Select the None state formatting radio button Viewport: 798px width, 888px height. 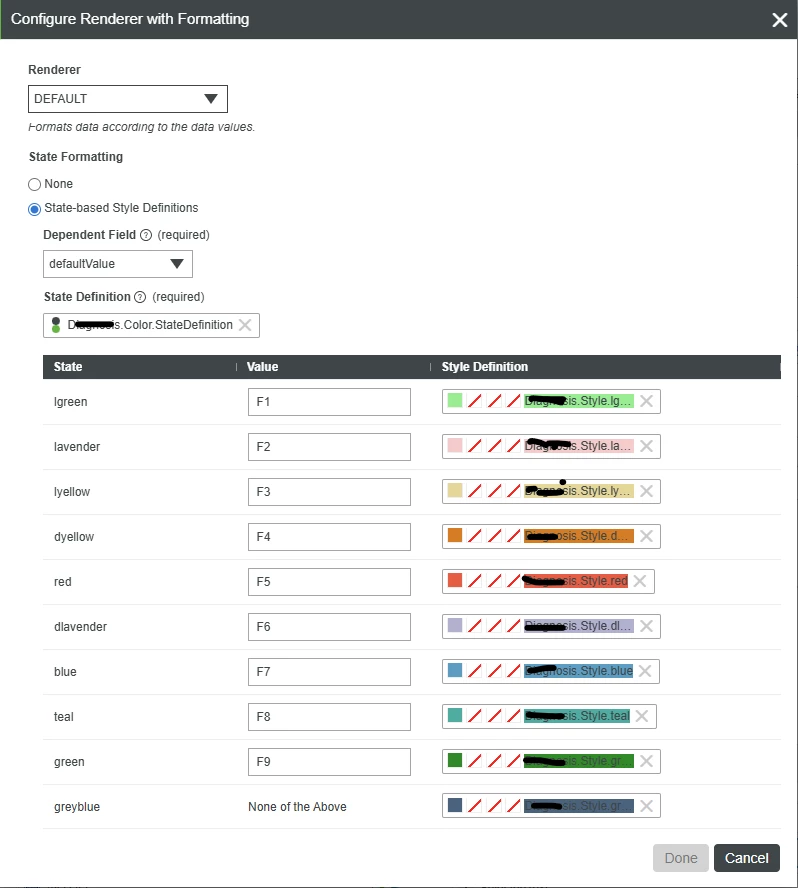tap(35, 184)
